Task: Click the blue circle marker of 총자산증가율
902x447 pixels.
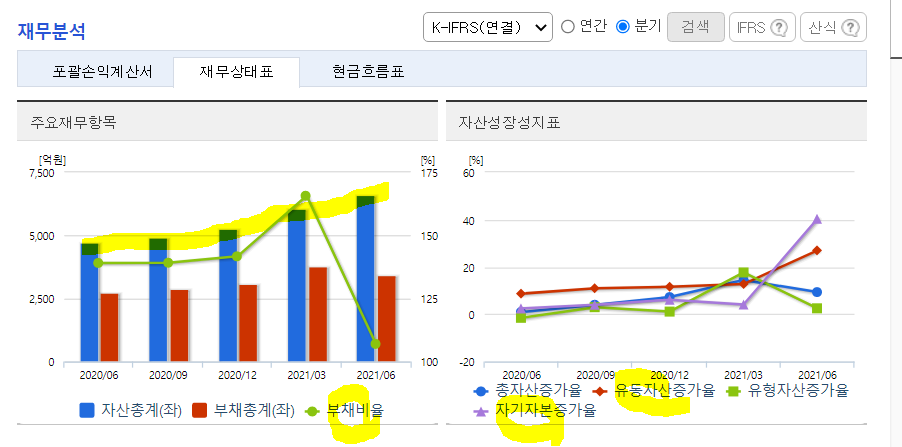Action: coord(481,391)
